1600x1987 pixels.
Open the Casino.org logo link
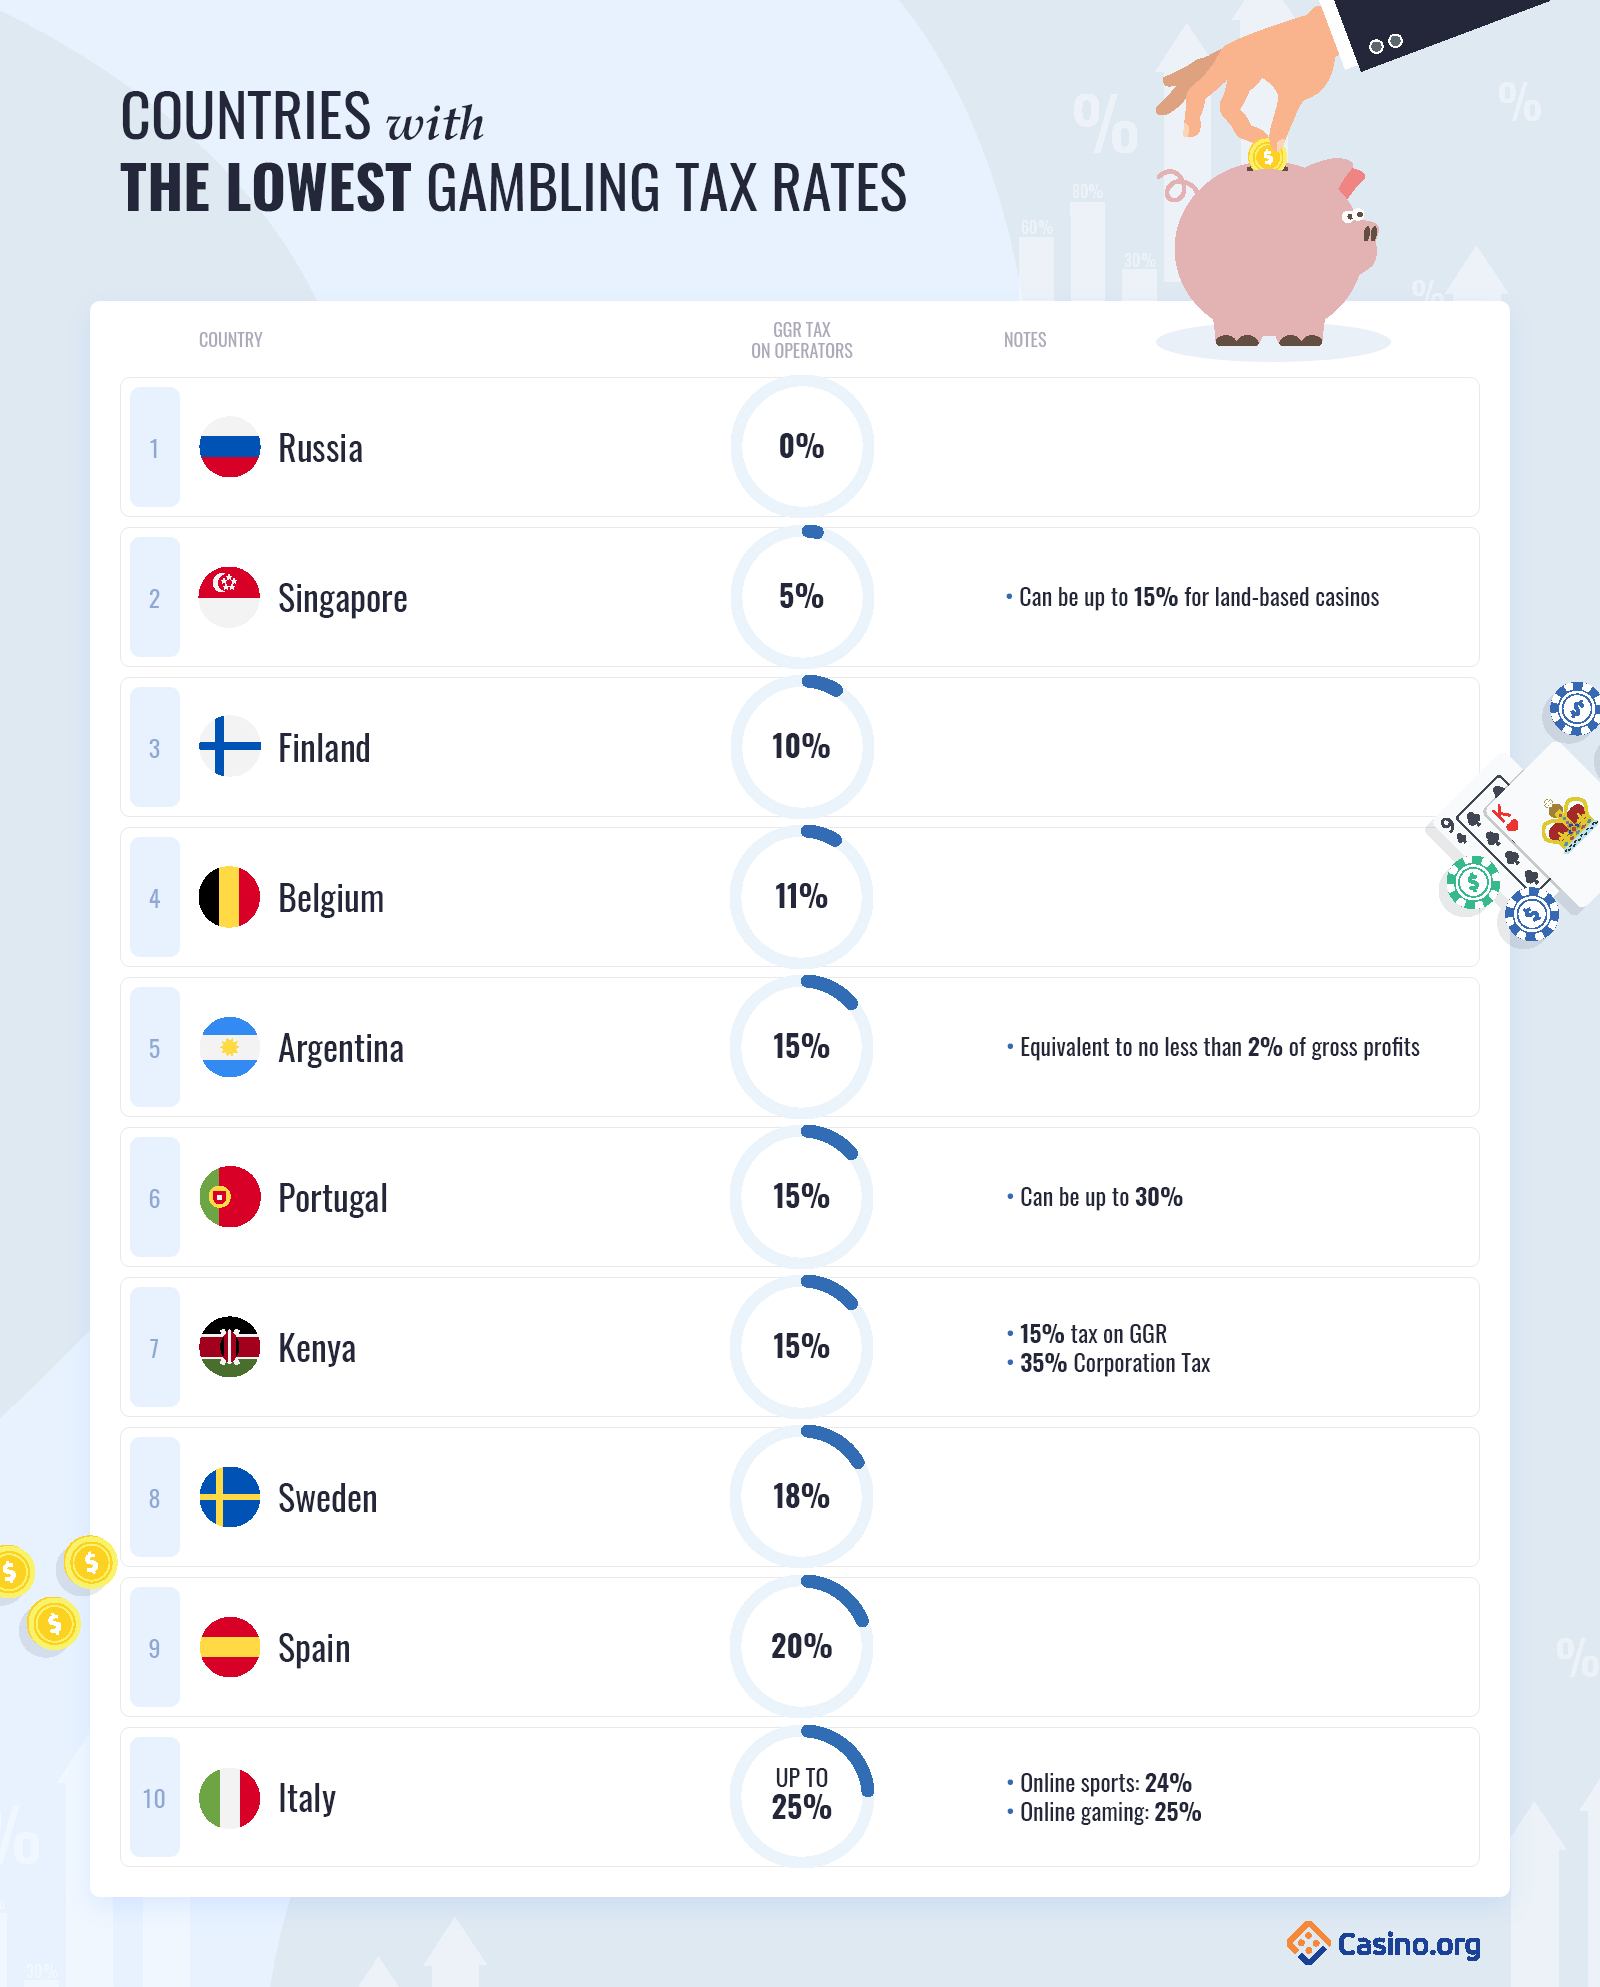click(x=1384, y=1943)
